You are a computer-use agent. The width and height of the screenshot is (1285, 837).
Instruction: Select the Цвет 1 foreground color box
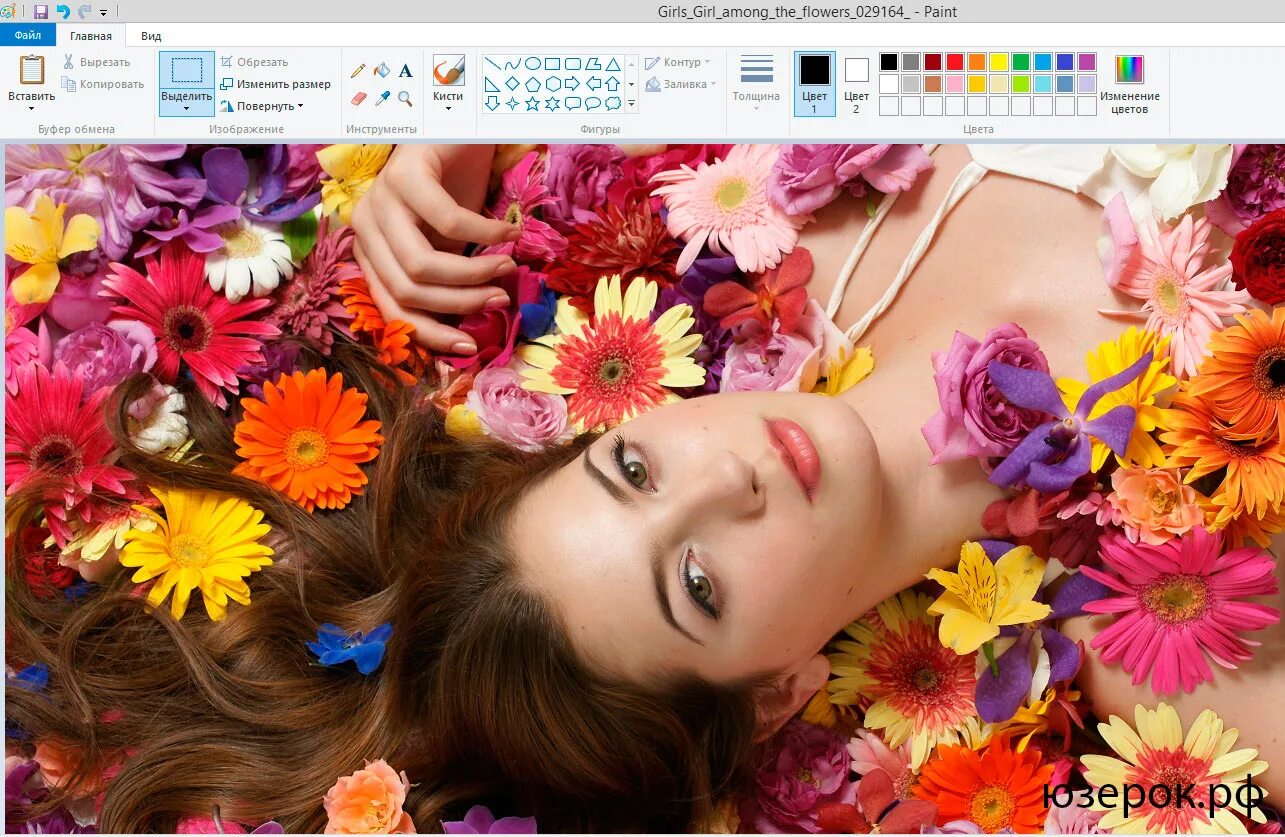coord(814,83)
